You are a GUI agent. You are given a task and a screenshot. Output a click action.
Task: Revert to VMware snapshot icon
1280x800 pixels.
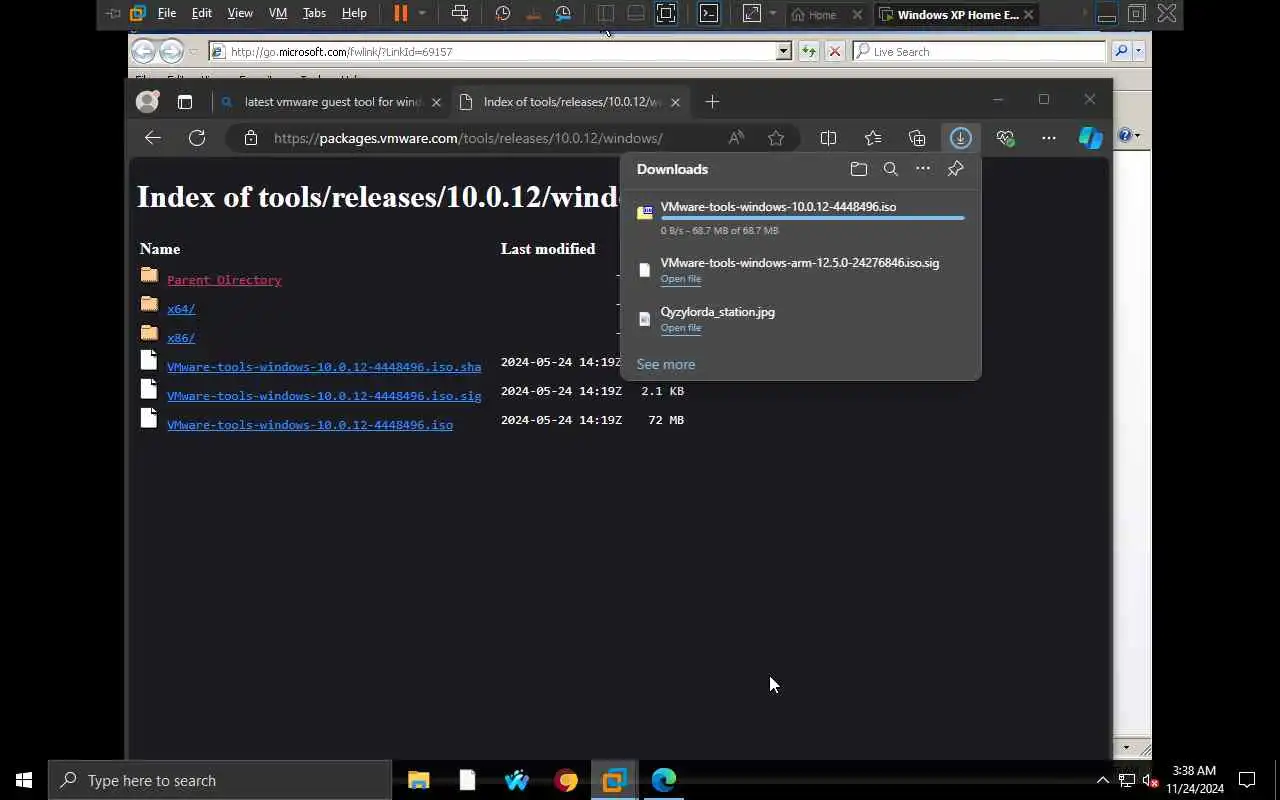tap(533, 14)
